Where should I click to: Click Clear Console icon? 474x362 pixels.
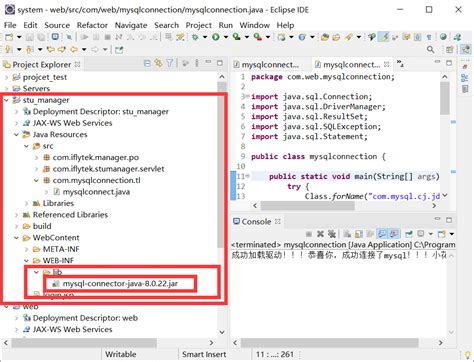coord(347,234)
